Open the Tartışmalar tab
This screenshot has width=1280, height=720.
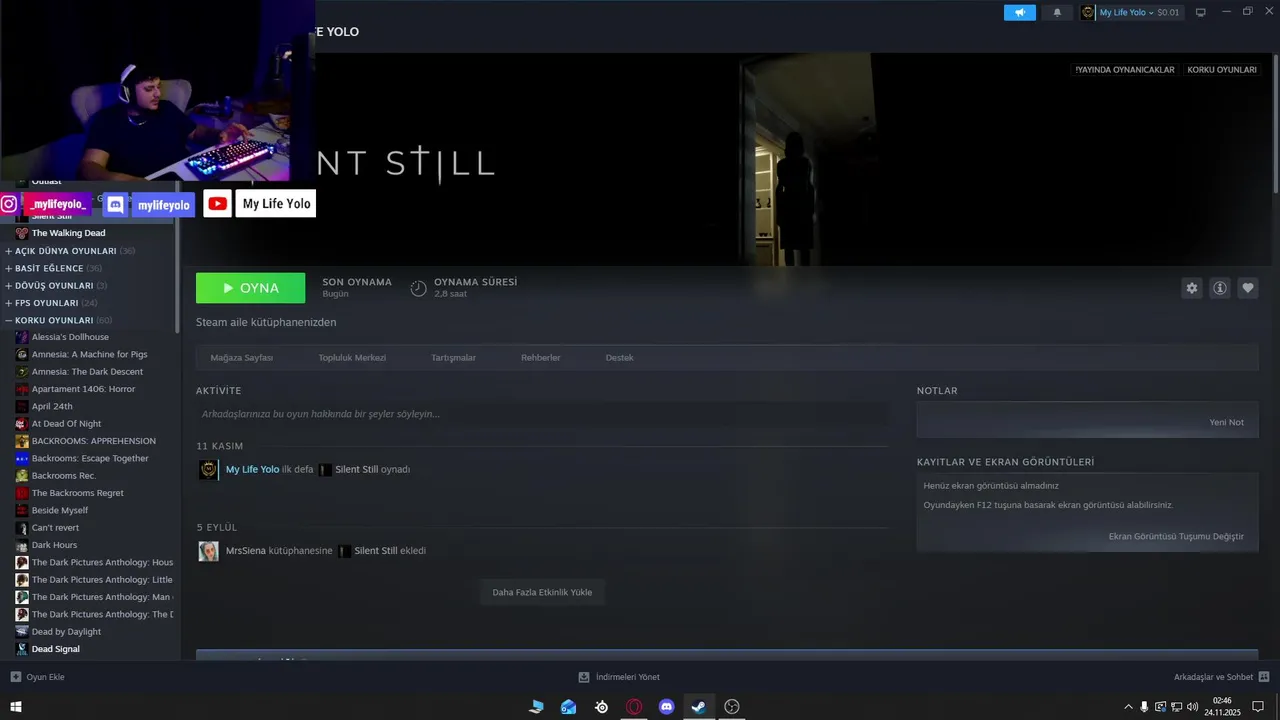point(453,357)
